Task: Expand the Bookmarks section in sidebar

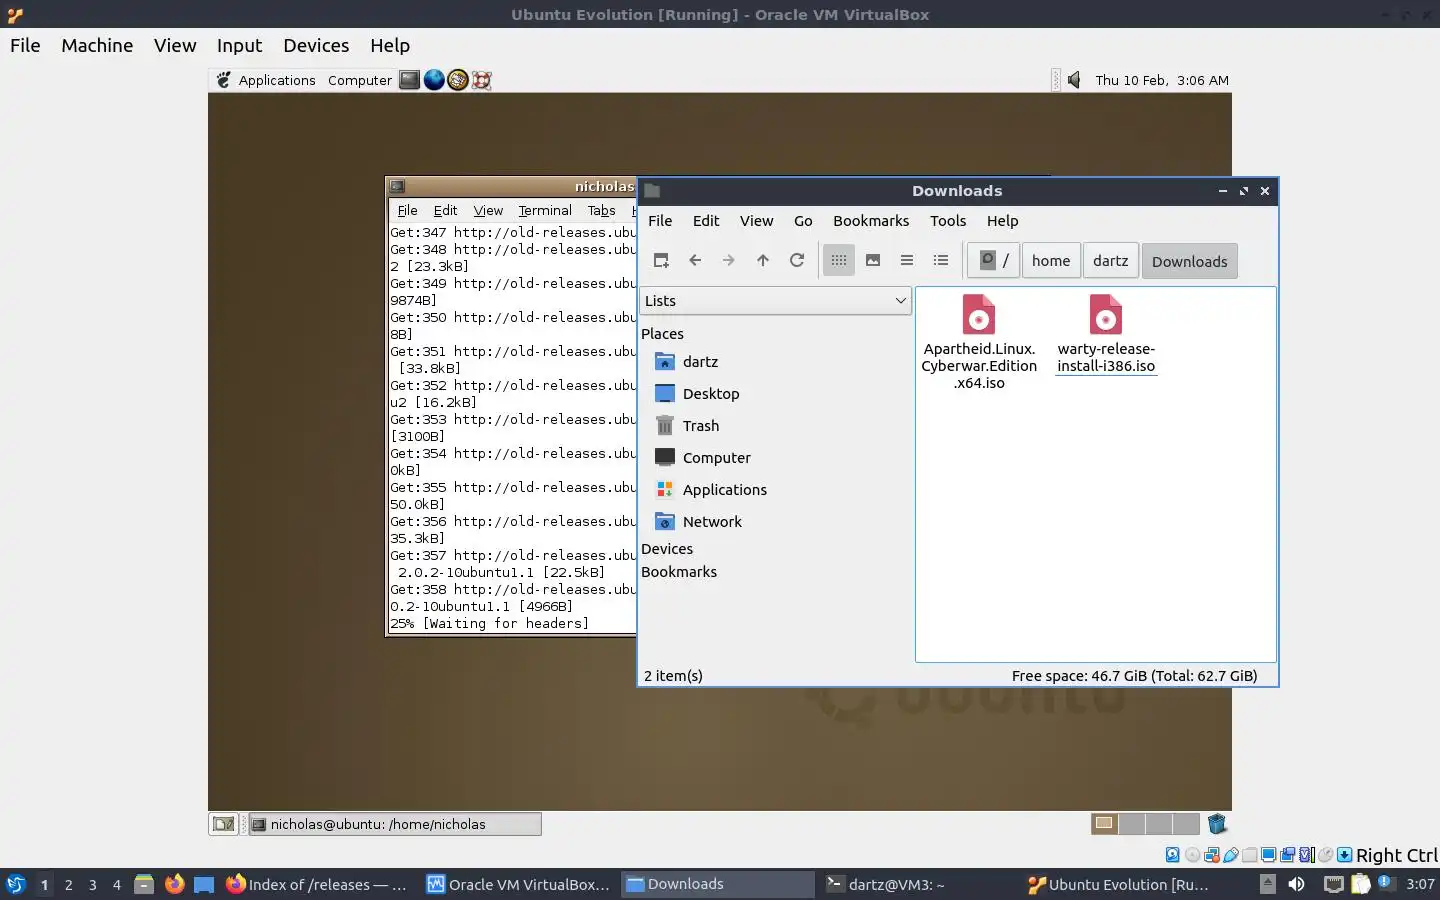Action: pyautogui.click(x=679, y=572)
